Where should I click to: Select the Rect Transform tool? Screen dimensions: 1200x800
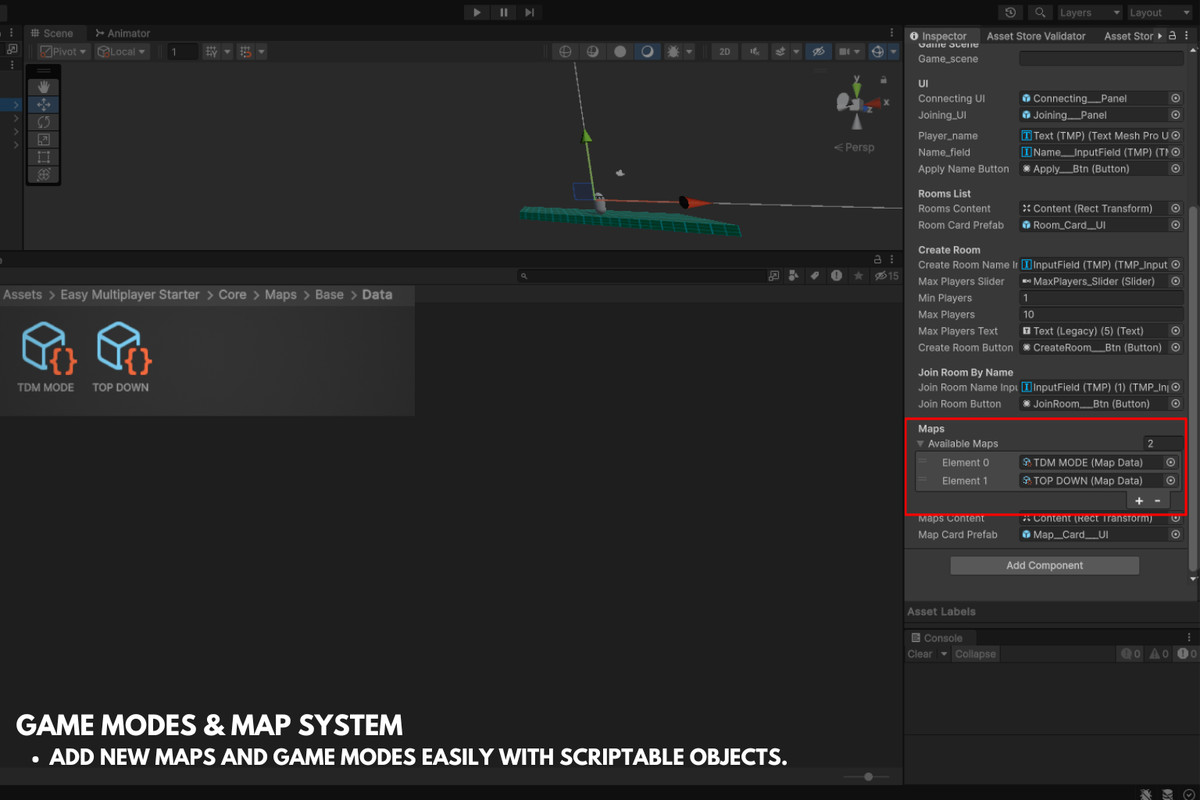(x=43, y=158)
